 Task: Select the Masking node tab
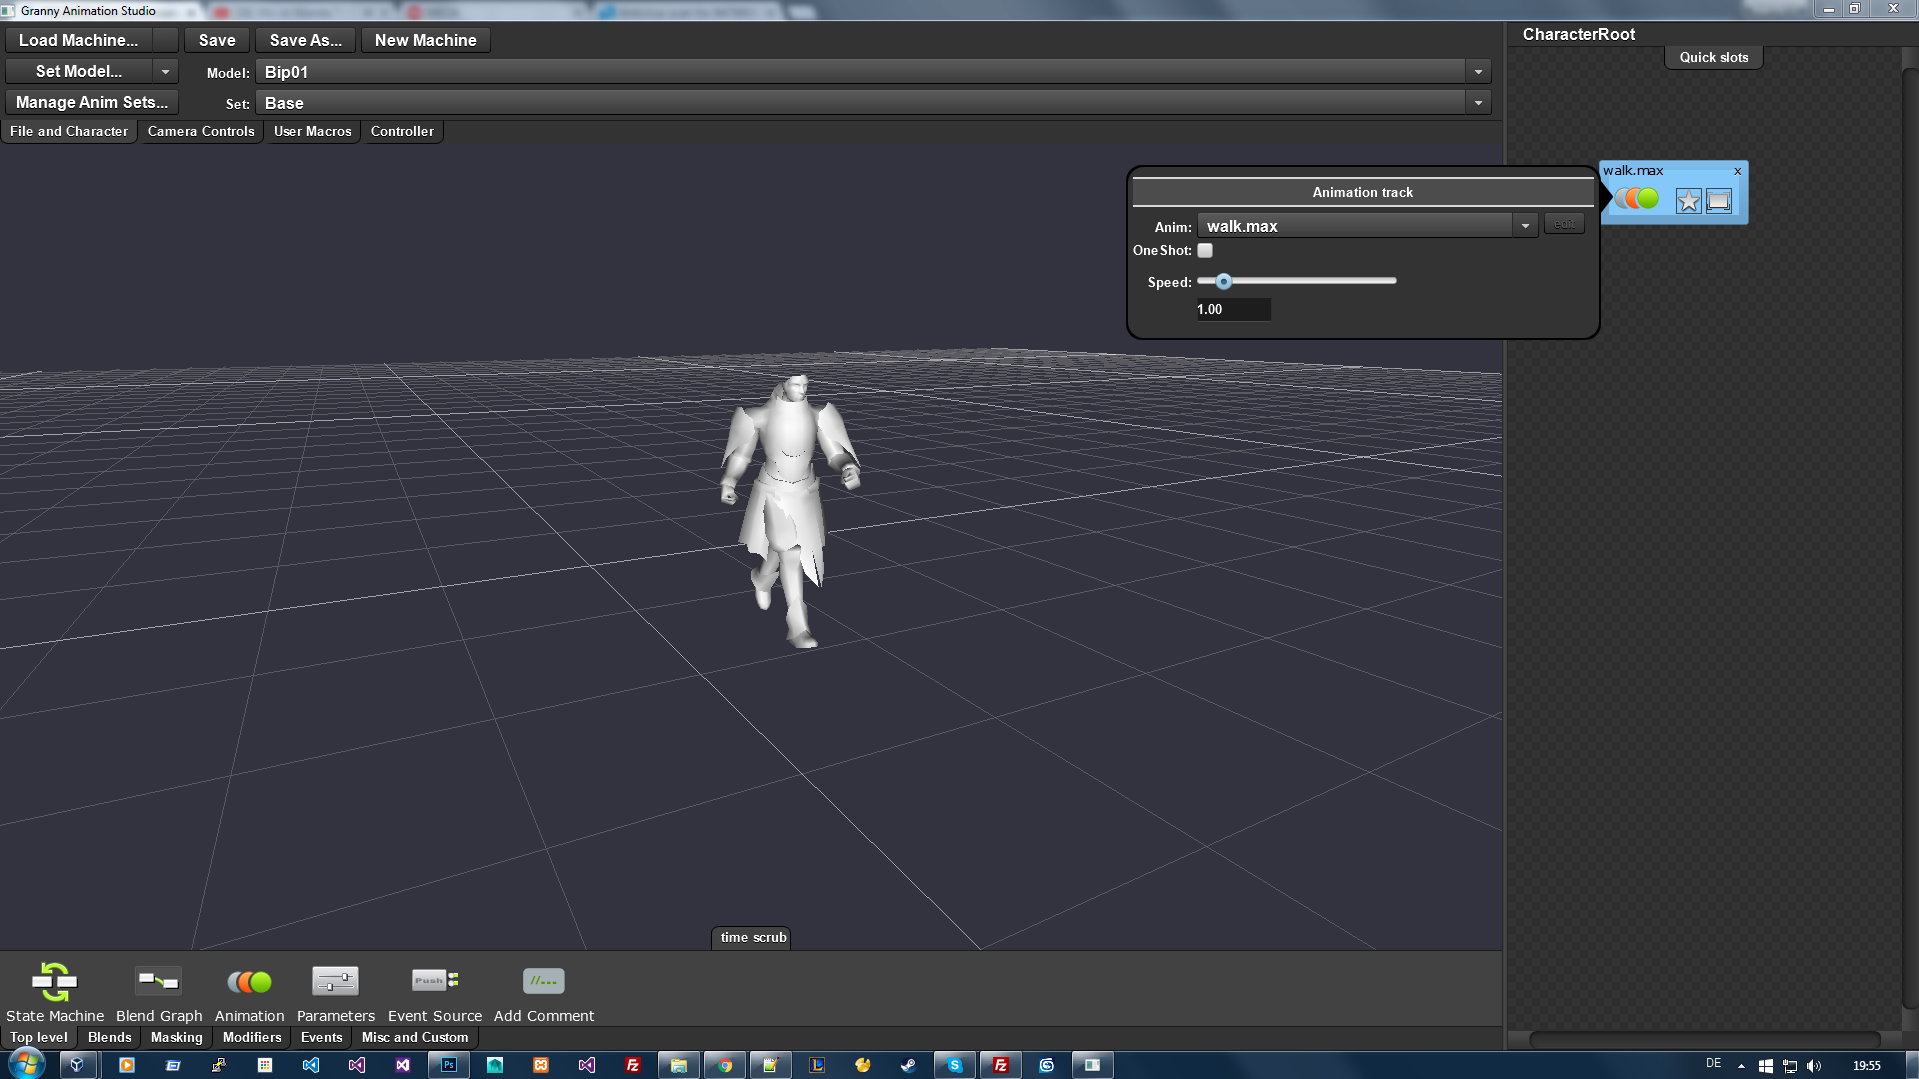coord(176,1037)
